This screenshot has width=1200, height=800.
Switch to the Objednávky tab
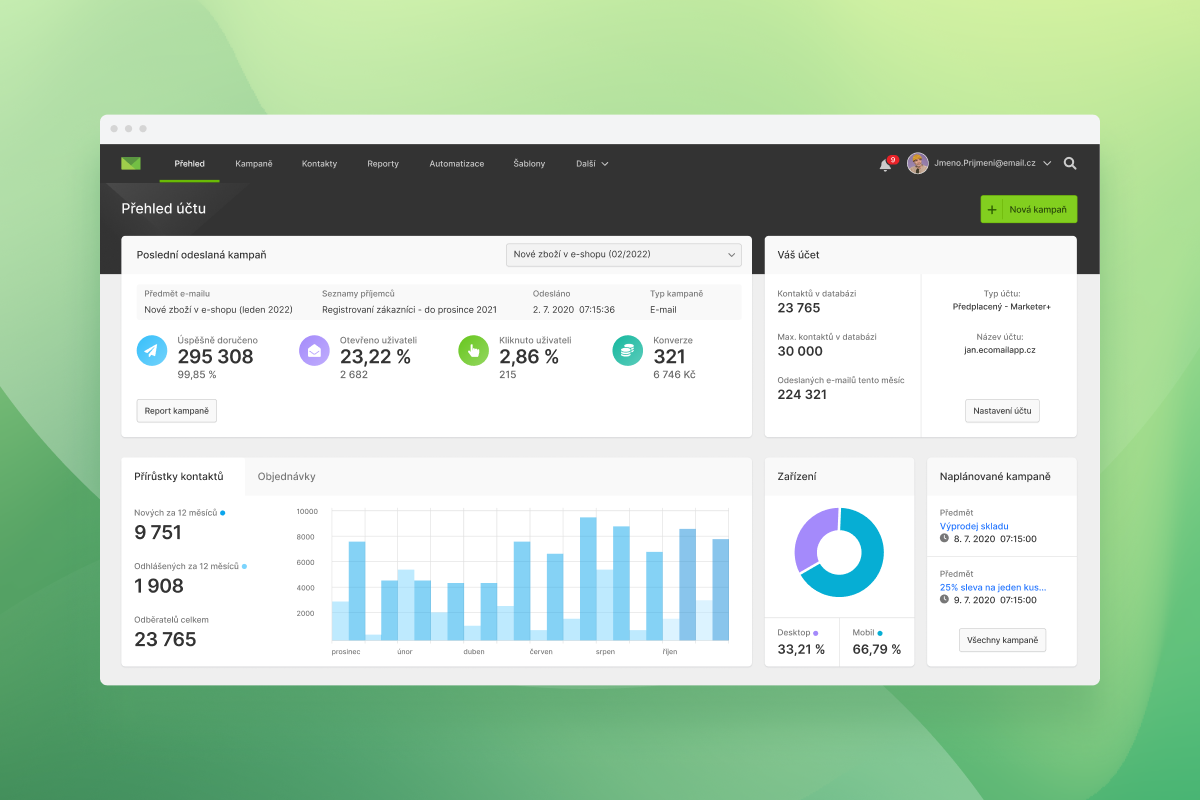(x=286, y=476)
